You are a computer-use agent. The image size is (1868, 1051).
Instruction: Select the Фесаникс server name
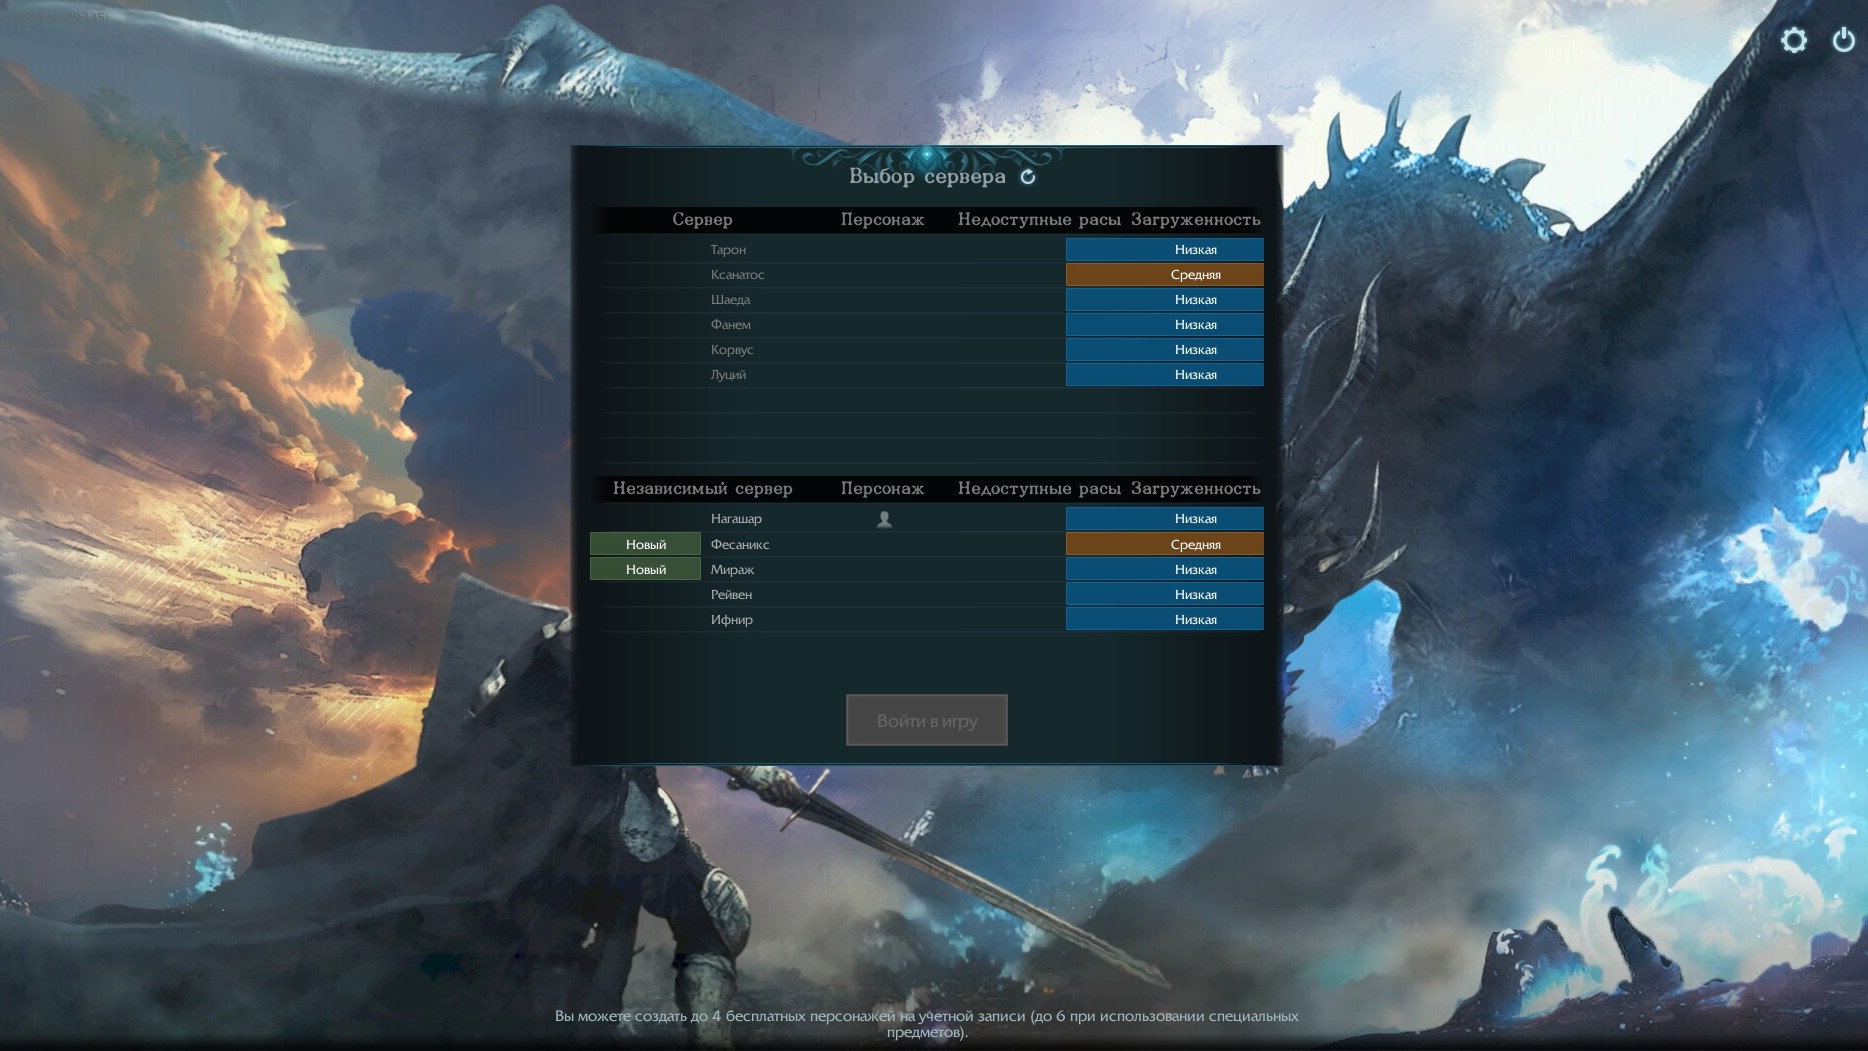(739, 545)
